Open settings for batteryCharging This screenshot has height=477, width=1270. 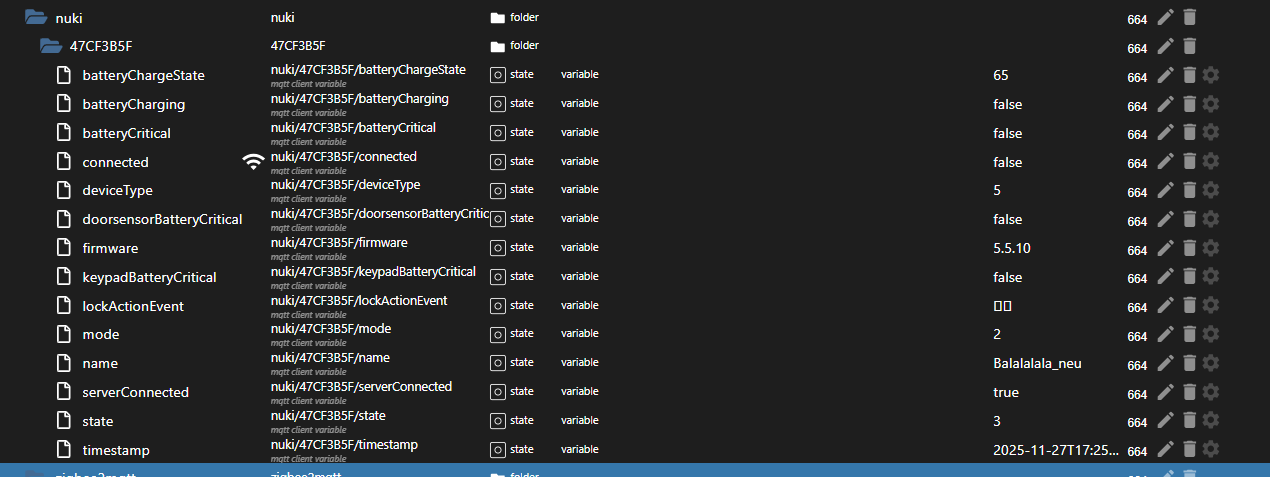1211,104
